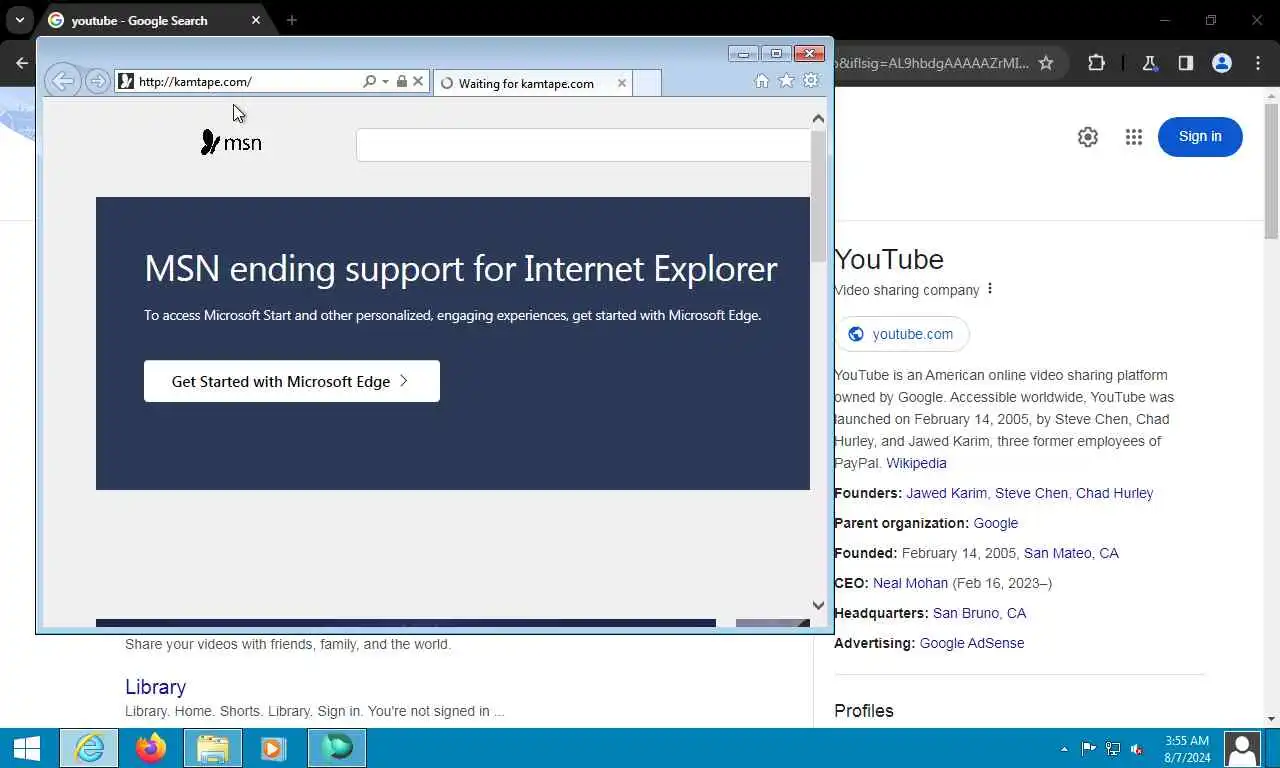Open Chrome tab search dropdown arrow

(19, 20)
